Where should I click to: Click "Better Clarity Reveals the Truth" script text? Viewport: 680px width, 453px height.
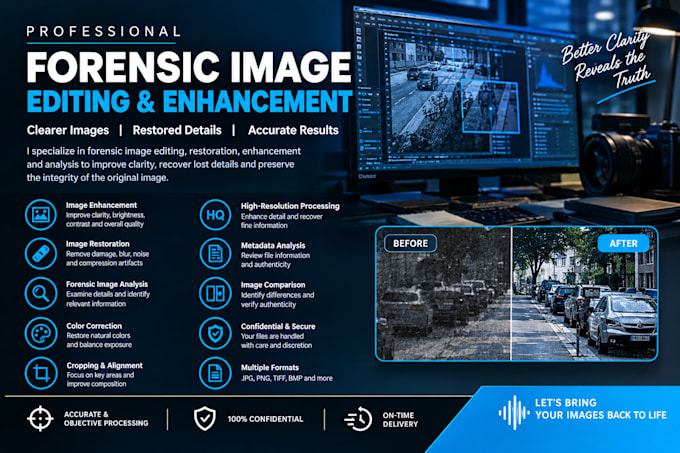pyautogui.click(x=607, y=61)
